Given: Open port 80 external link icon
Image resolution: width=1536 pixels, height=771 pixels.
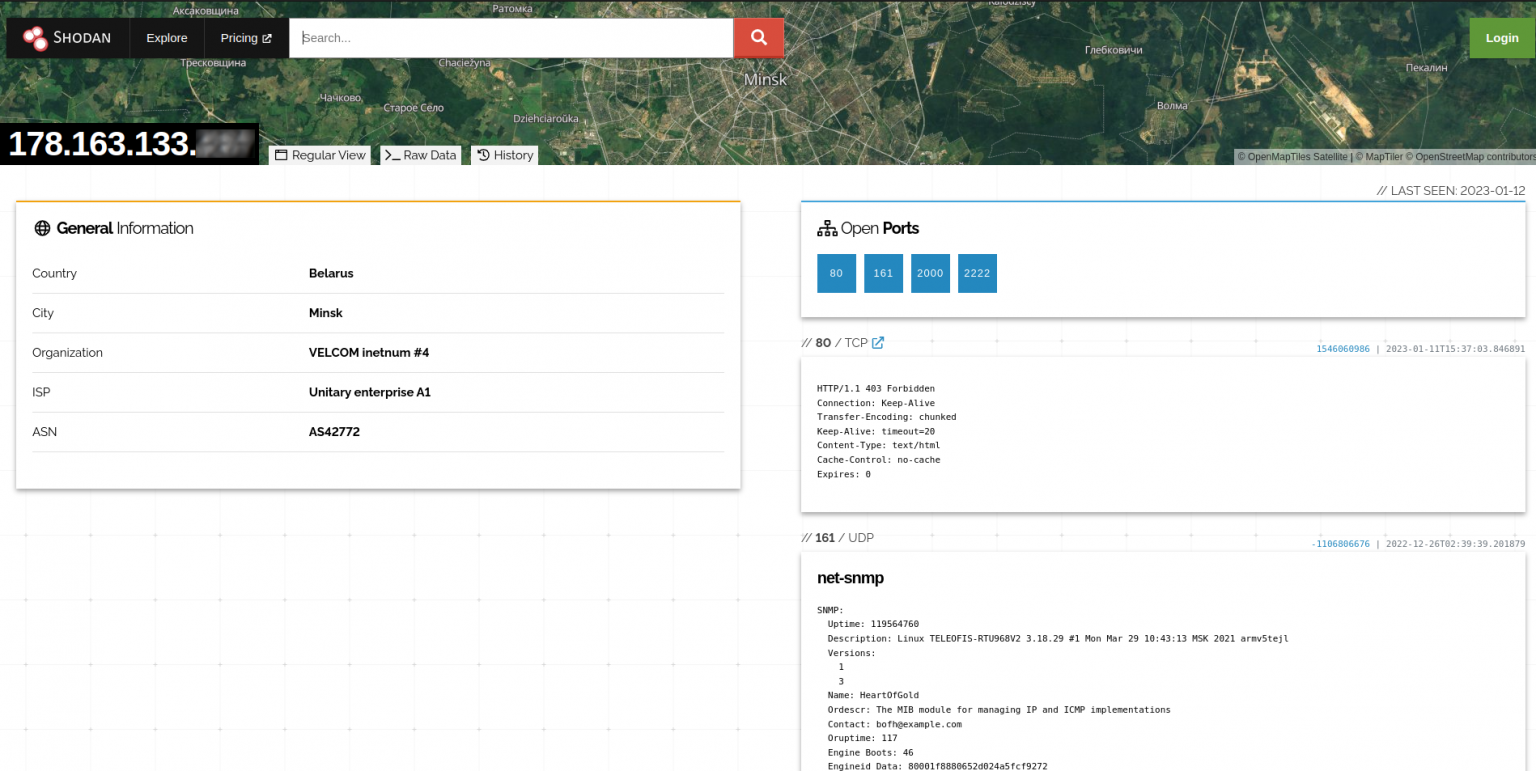Looking at the screenshot, I should point(878,343).
